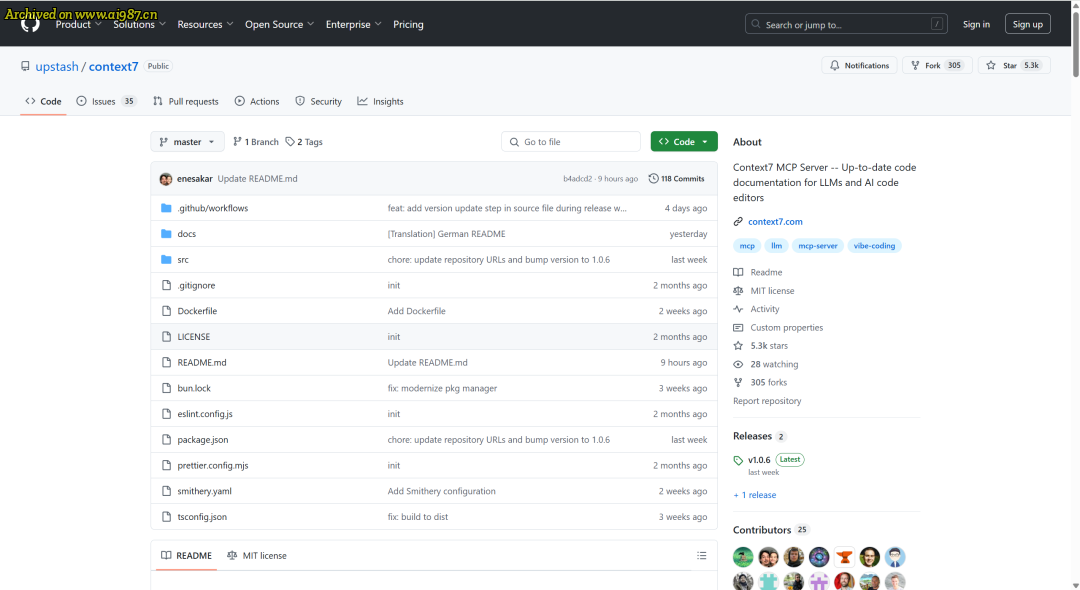Focus the Go to file field
The width and height of the screenshot is (1080, 590).
(x=571, y=142)
